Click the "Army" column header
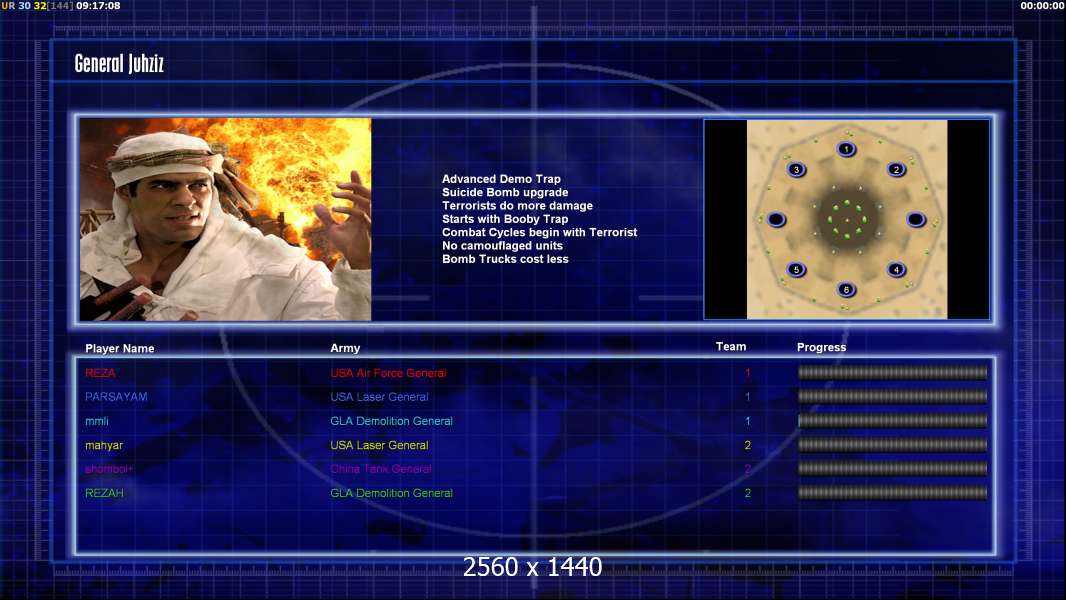Viewport: 1066px width, 600px height. 345,348
